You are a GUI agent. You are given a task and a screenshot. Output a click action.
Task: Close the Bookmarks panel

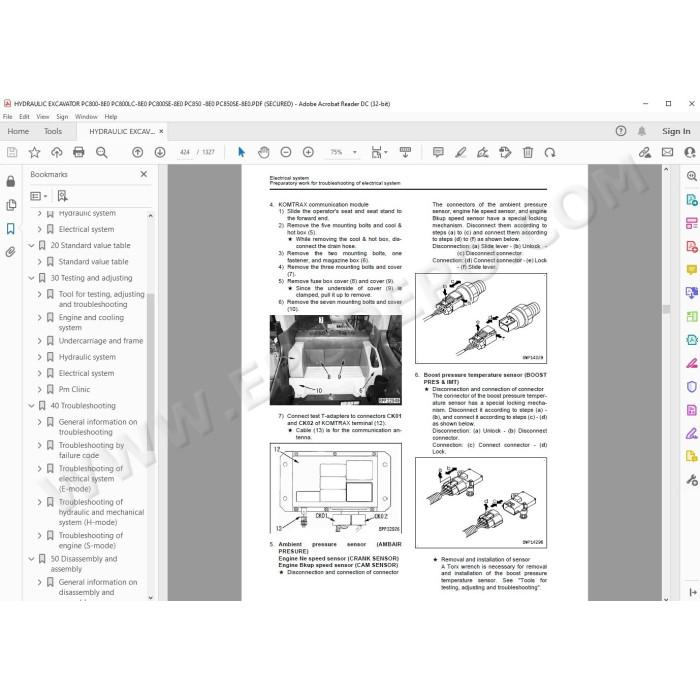[x=144, y=174]
